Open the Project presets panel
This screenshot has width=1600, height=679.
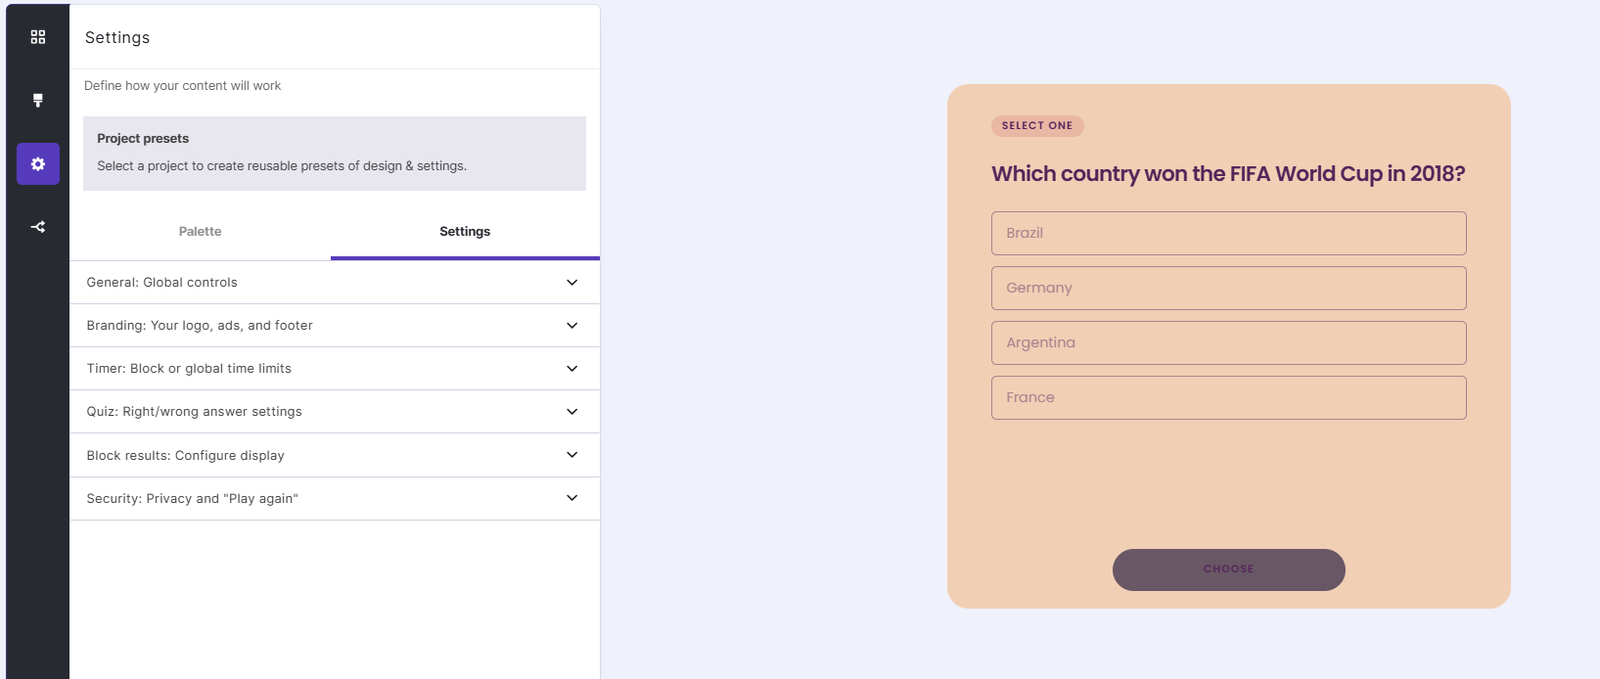click(x=334, y=153)
